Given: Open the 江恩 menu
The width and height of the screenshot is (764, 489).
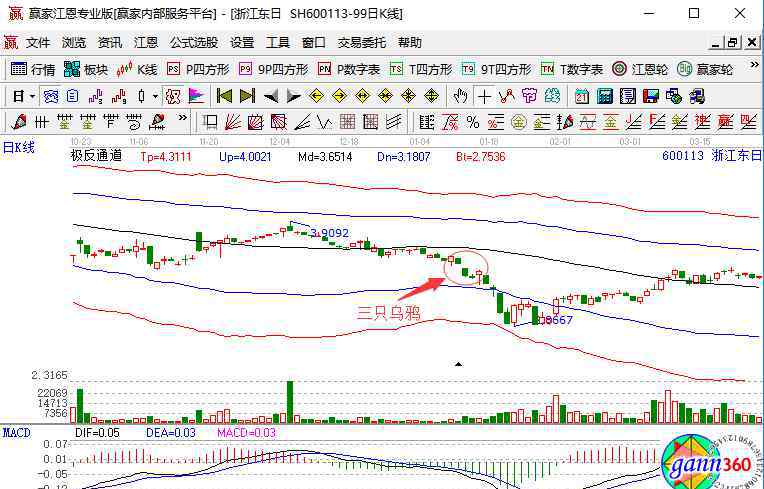Looking at the screenshot, I should click(x=146, y=43).
